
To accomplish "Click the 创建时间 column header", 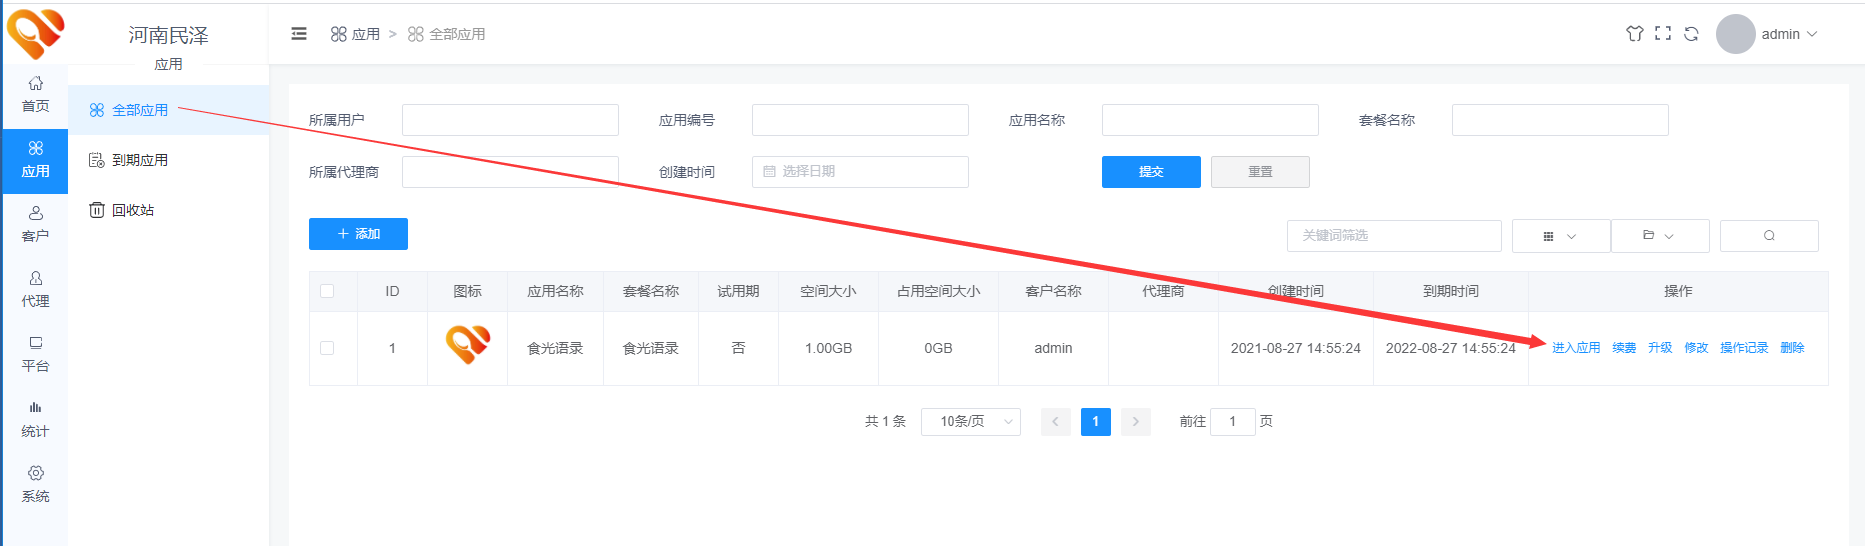I will (1295, 291).
